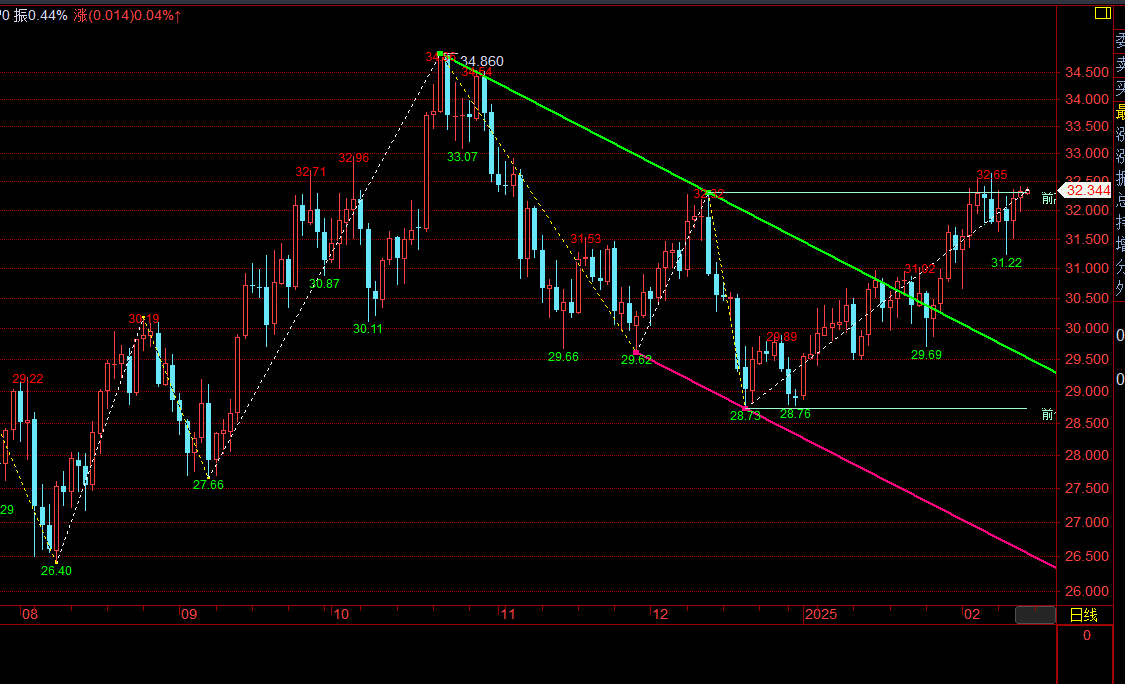Click the 27.66 low price label

coord(208,485)
